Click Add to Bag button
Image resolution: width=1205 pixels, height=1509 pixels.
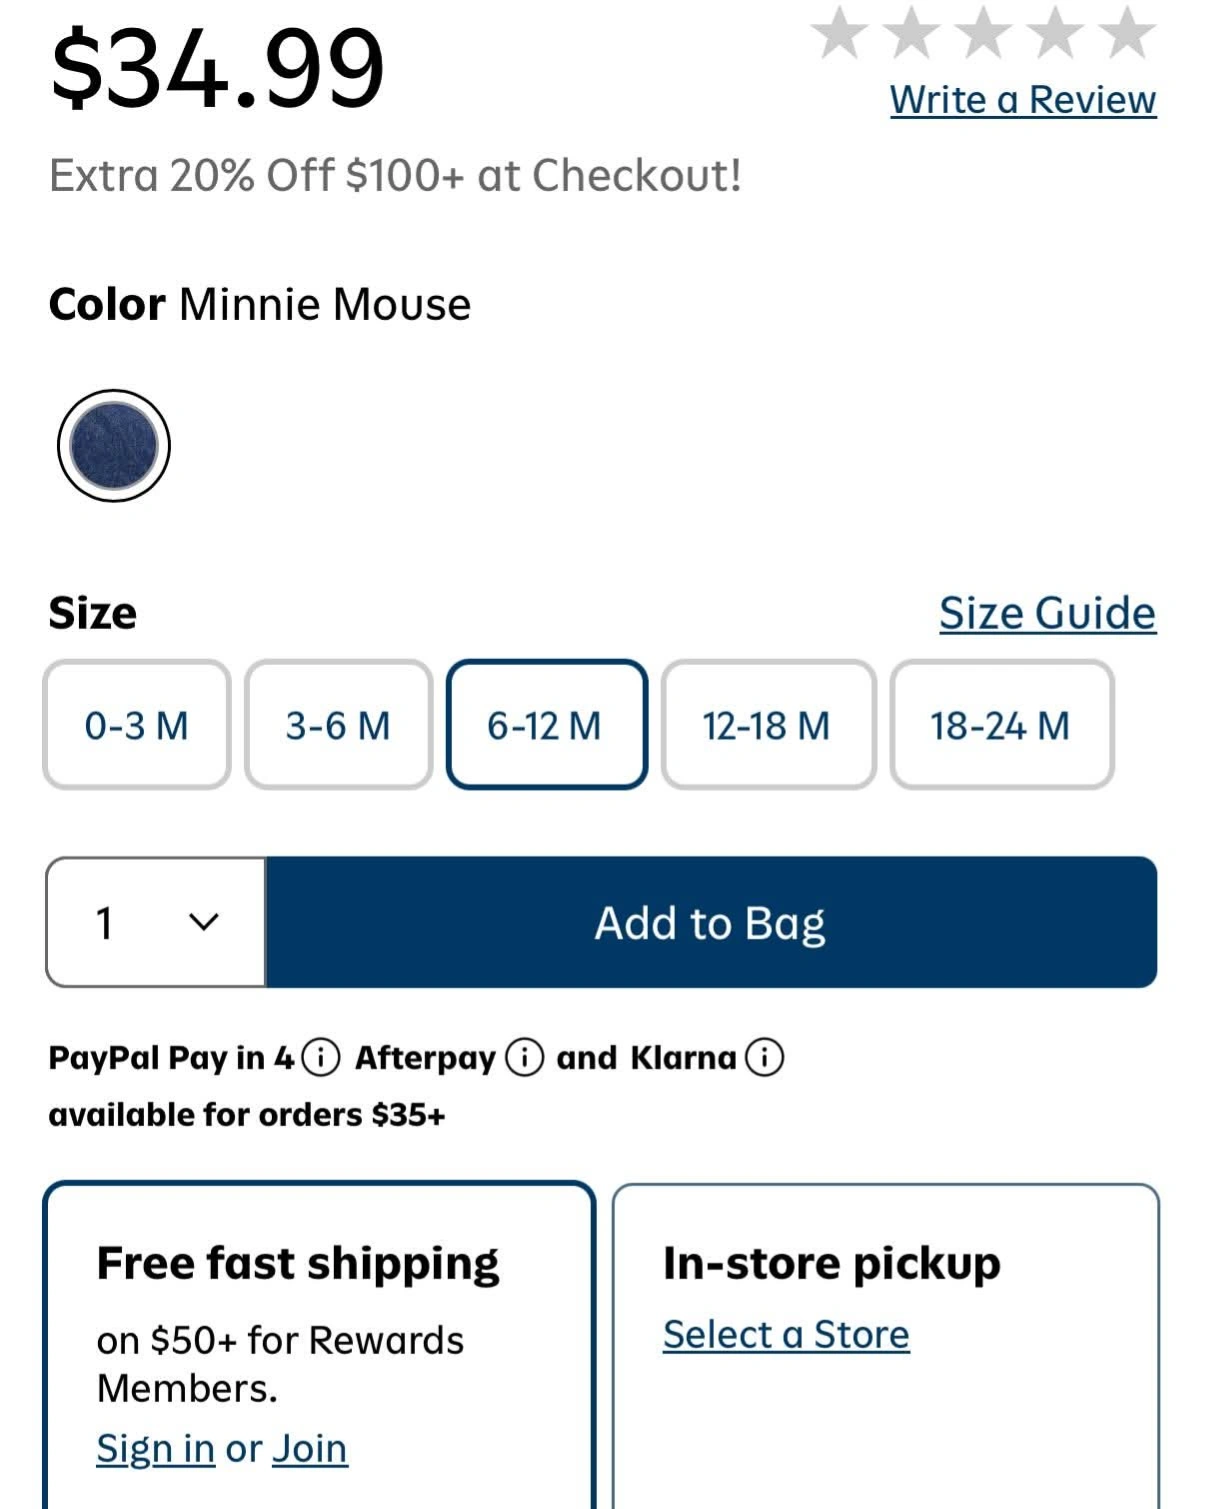(711, 922)
